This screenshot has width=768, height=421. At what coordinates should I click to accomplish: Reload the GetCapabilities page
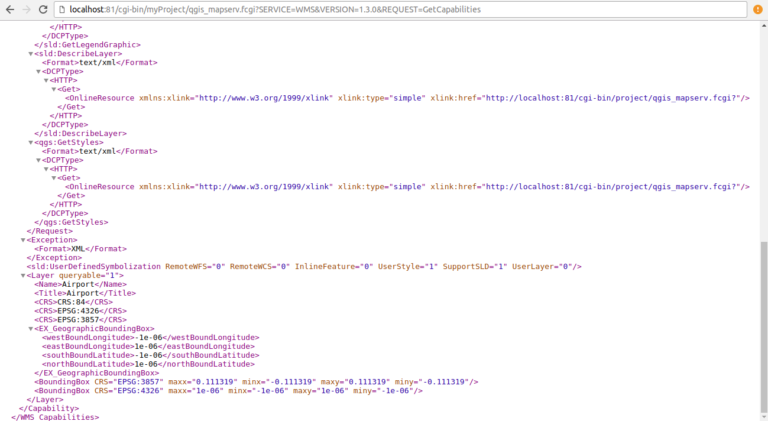44,9
